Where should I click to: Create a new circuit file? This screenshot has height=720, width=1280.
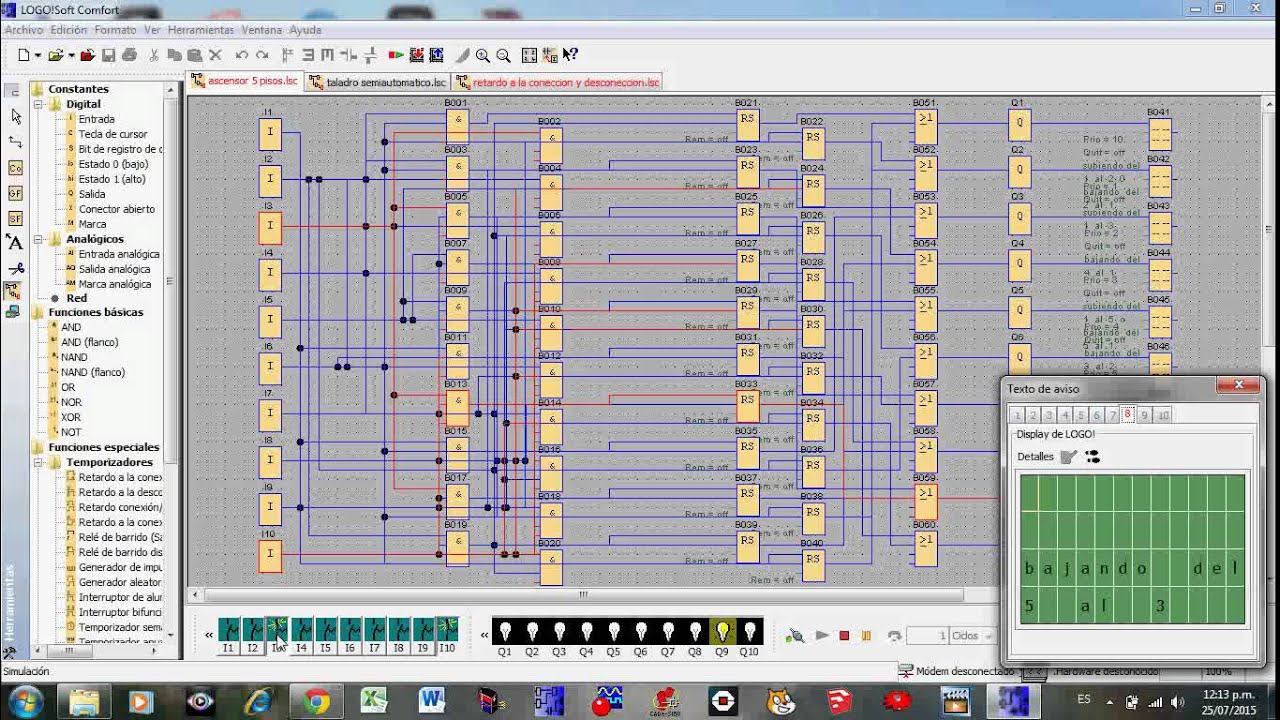click(x=23, y=56)
